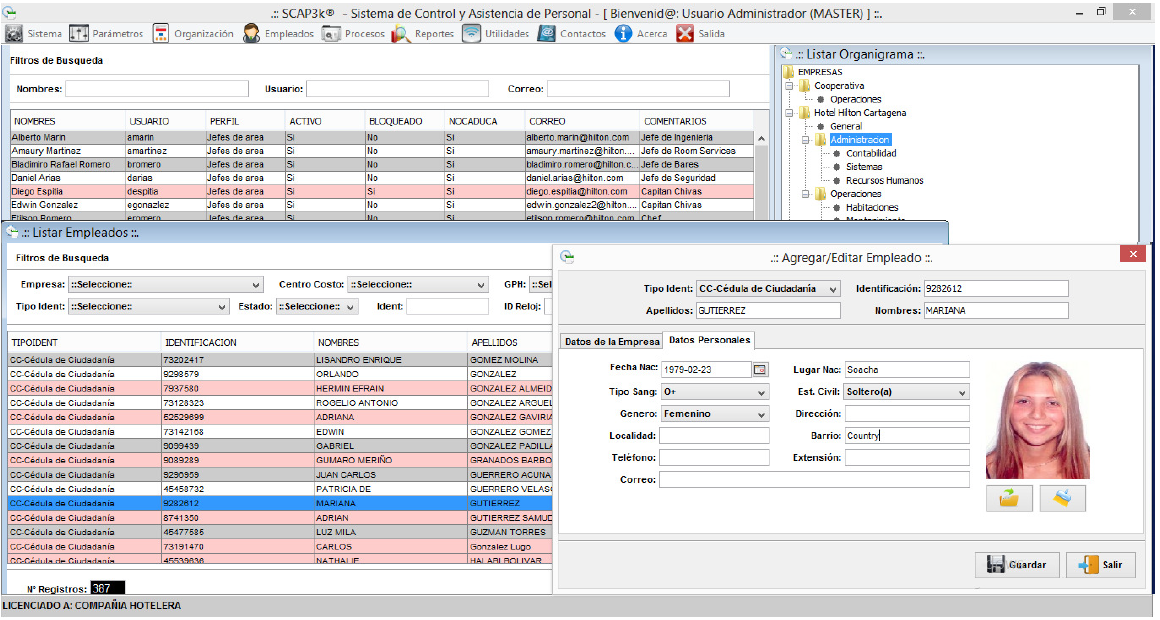Open the Utilidades toolbar icon
1160x620 pixels.
(471, 33)
